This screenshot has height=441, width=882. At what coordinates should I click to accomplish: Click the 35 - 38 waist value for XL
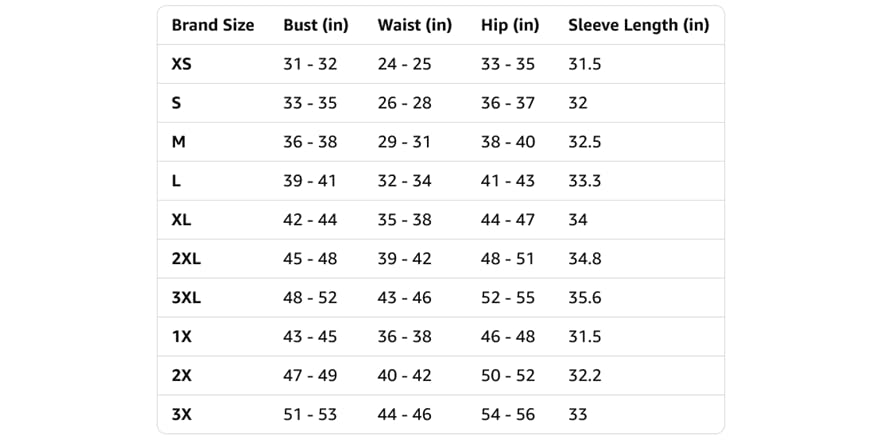click(404, 219)
